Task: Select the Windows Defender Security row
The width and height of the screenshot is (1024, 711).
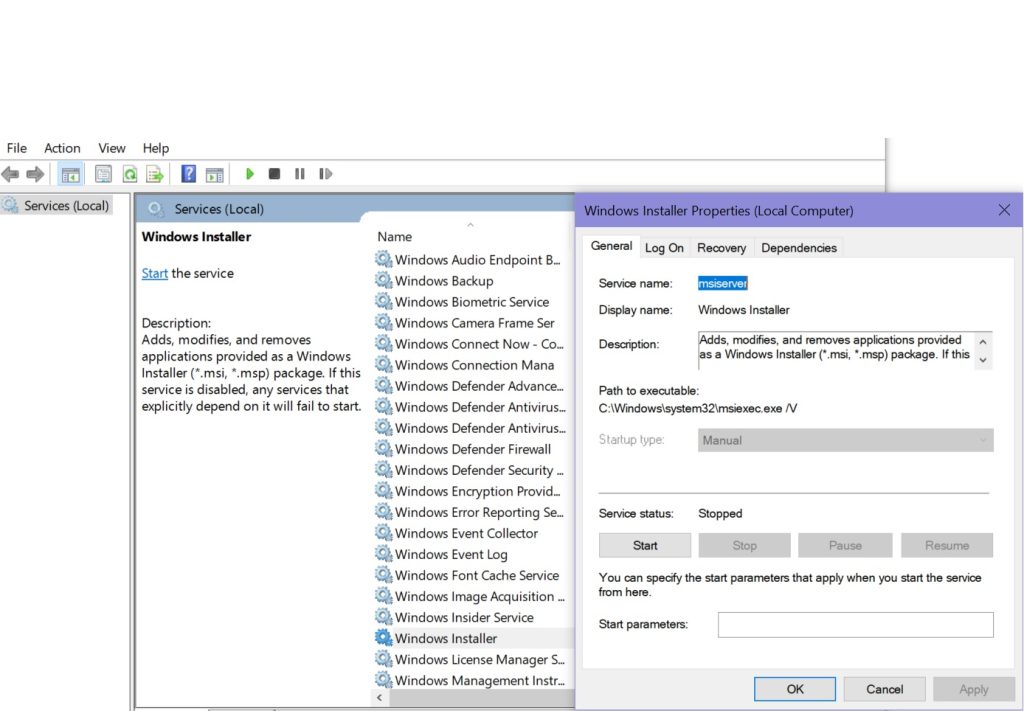Action: coord(479,469)
